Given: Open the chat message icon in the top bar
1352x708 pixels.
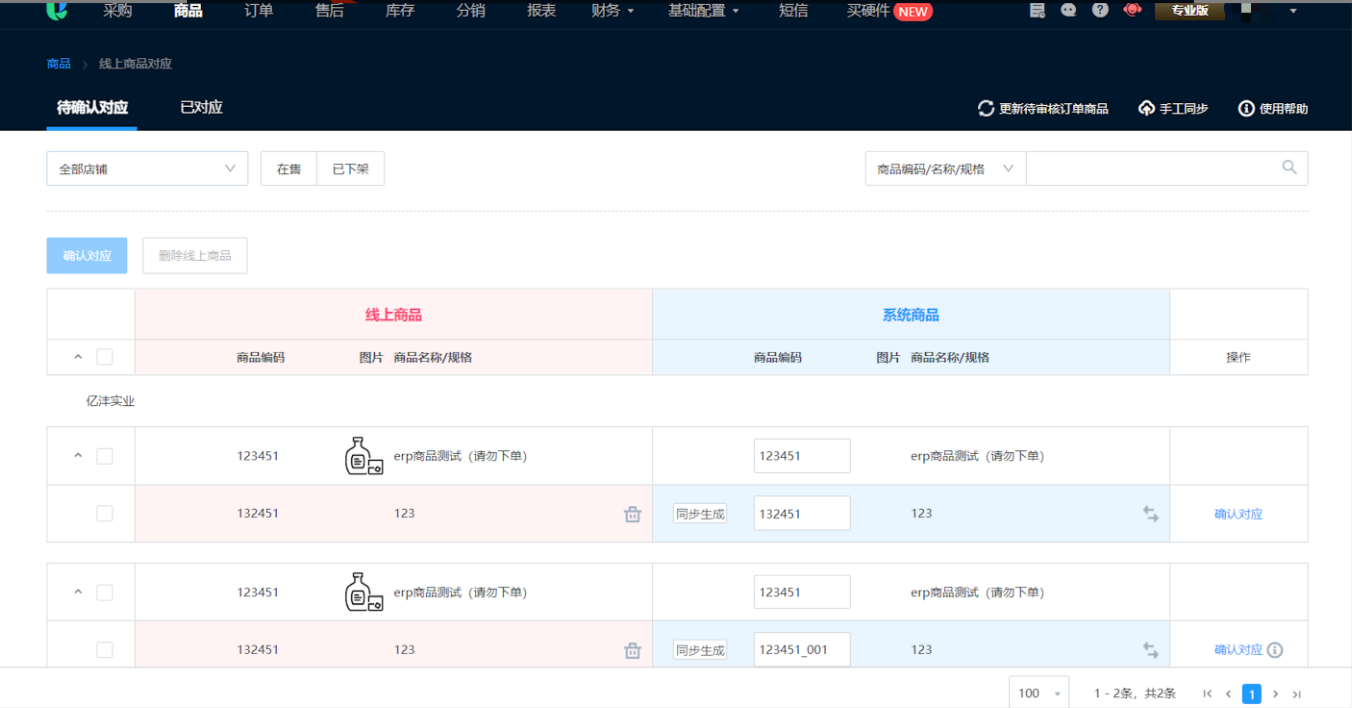Looking at the screenshot, I should pos(1068,10).
